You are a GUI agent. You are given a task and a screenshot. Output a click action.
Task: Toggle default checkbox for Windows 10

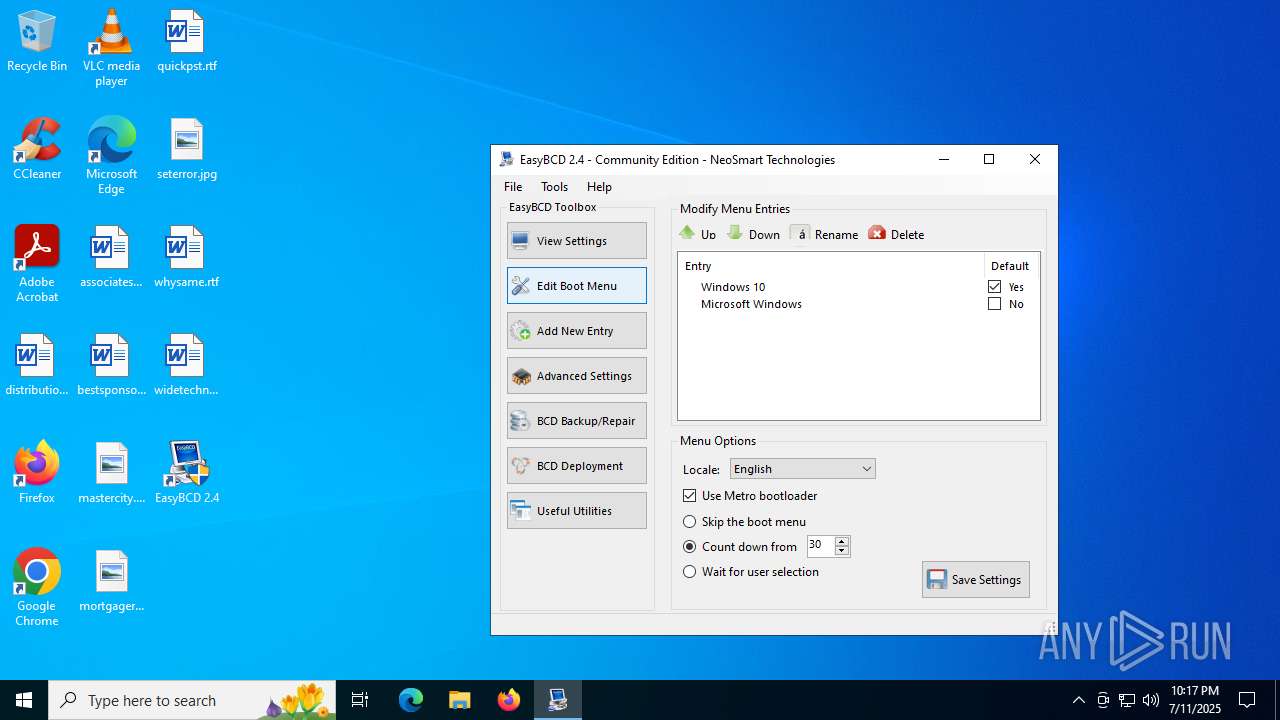(994, 287)
